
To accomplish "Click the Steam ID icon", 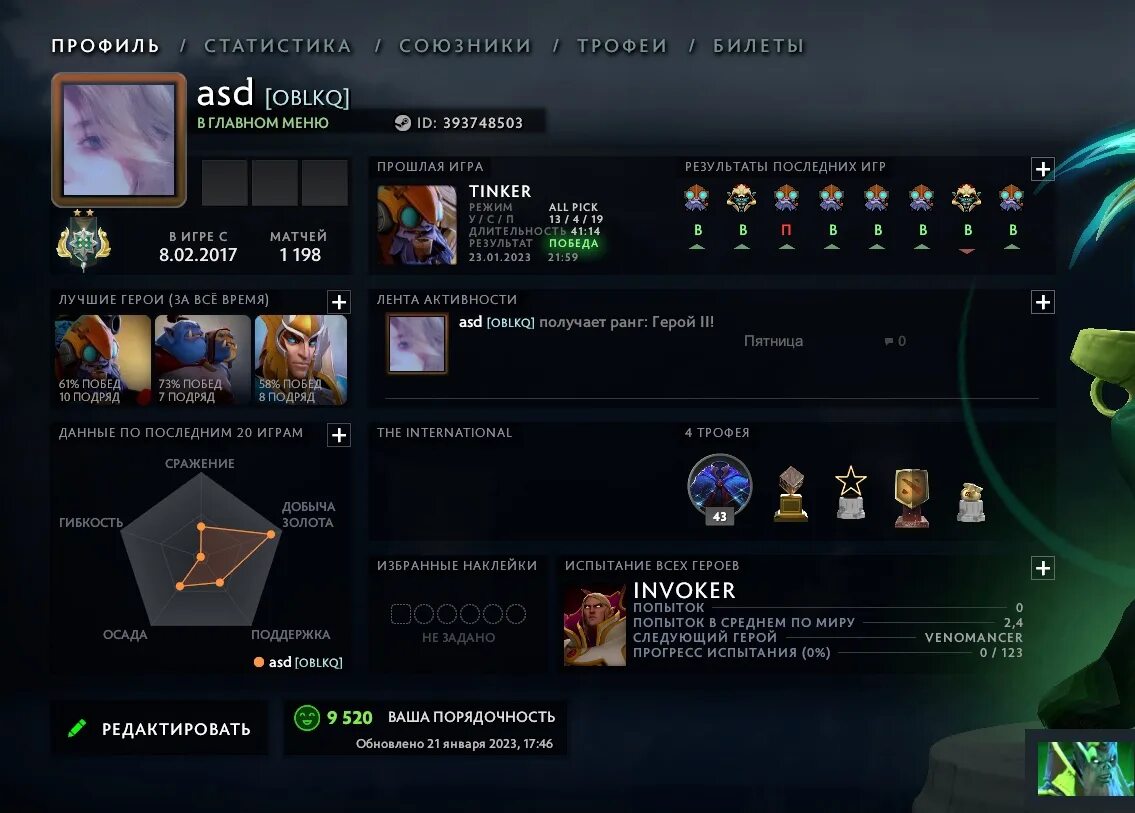I will (x=402, y=123).
